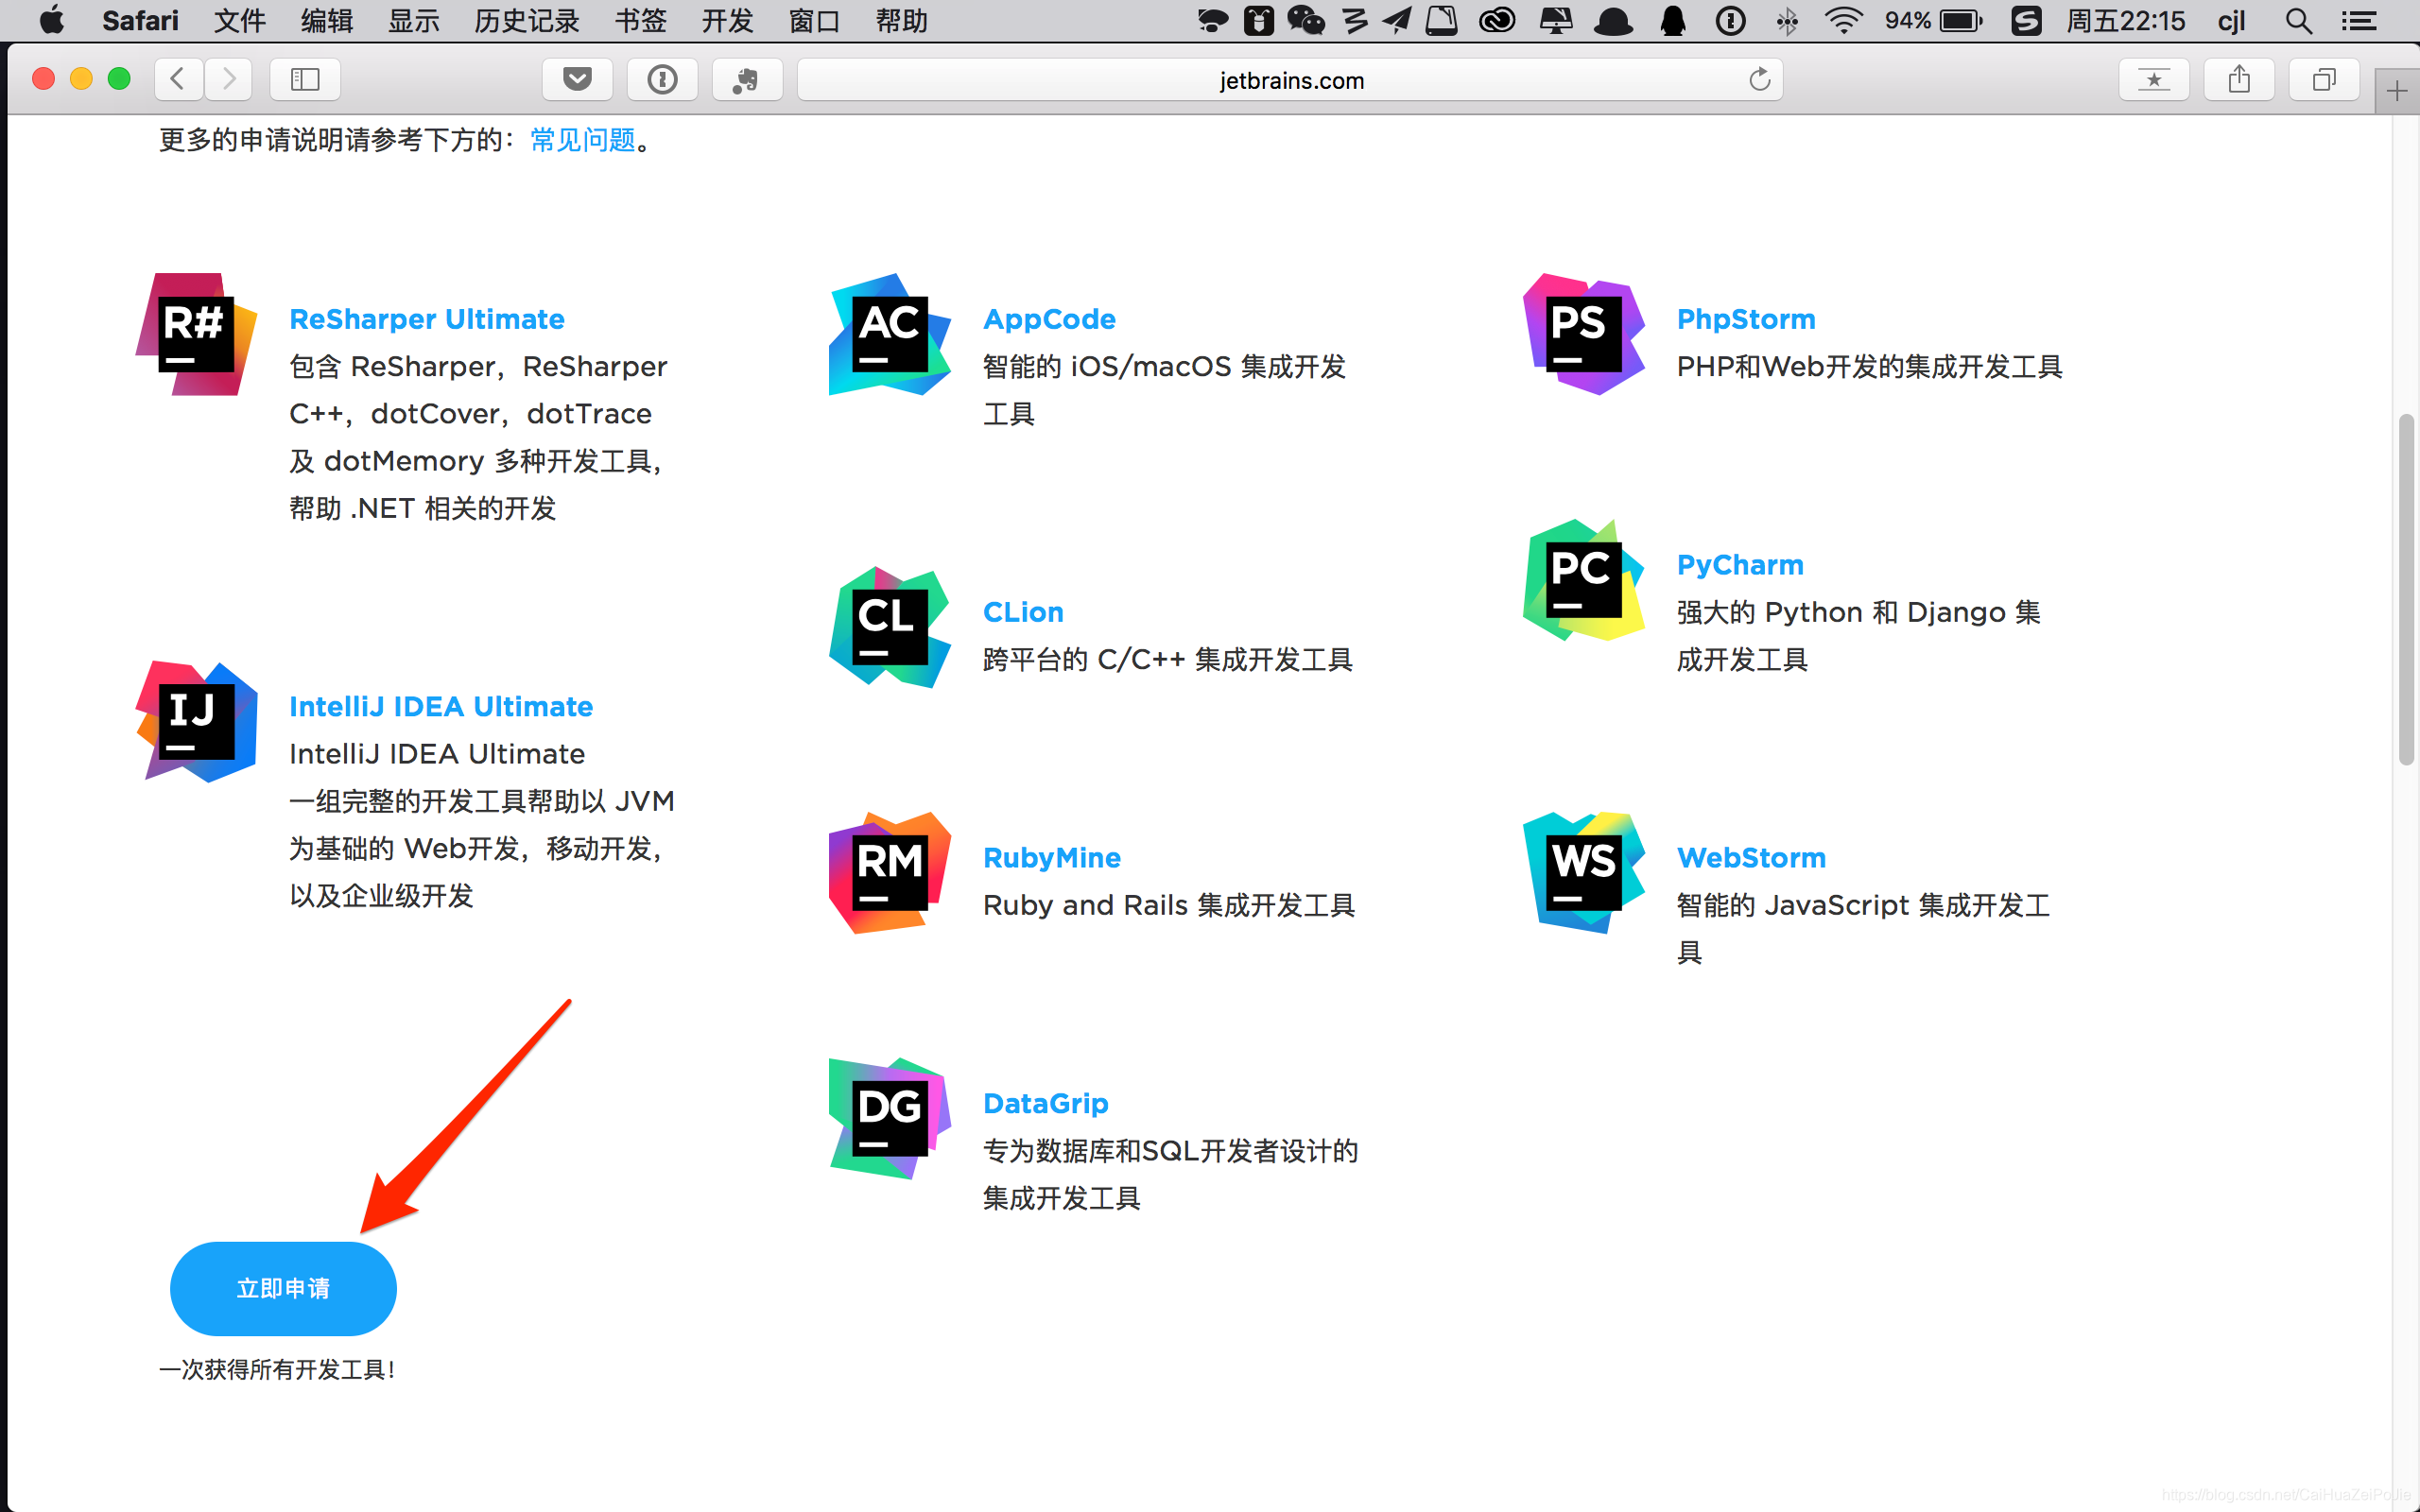
Task: Add a new tab with plus button
Action: pyautogui.click(x=2397, y=92)
